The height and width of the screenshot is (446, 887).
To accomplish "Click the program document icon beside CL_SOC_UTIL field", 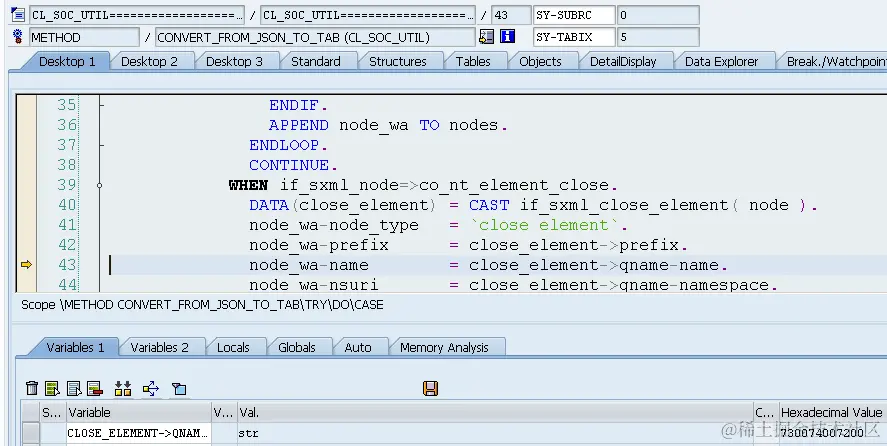I will [18, 14].
